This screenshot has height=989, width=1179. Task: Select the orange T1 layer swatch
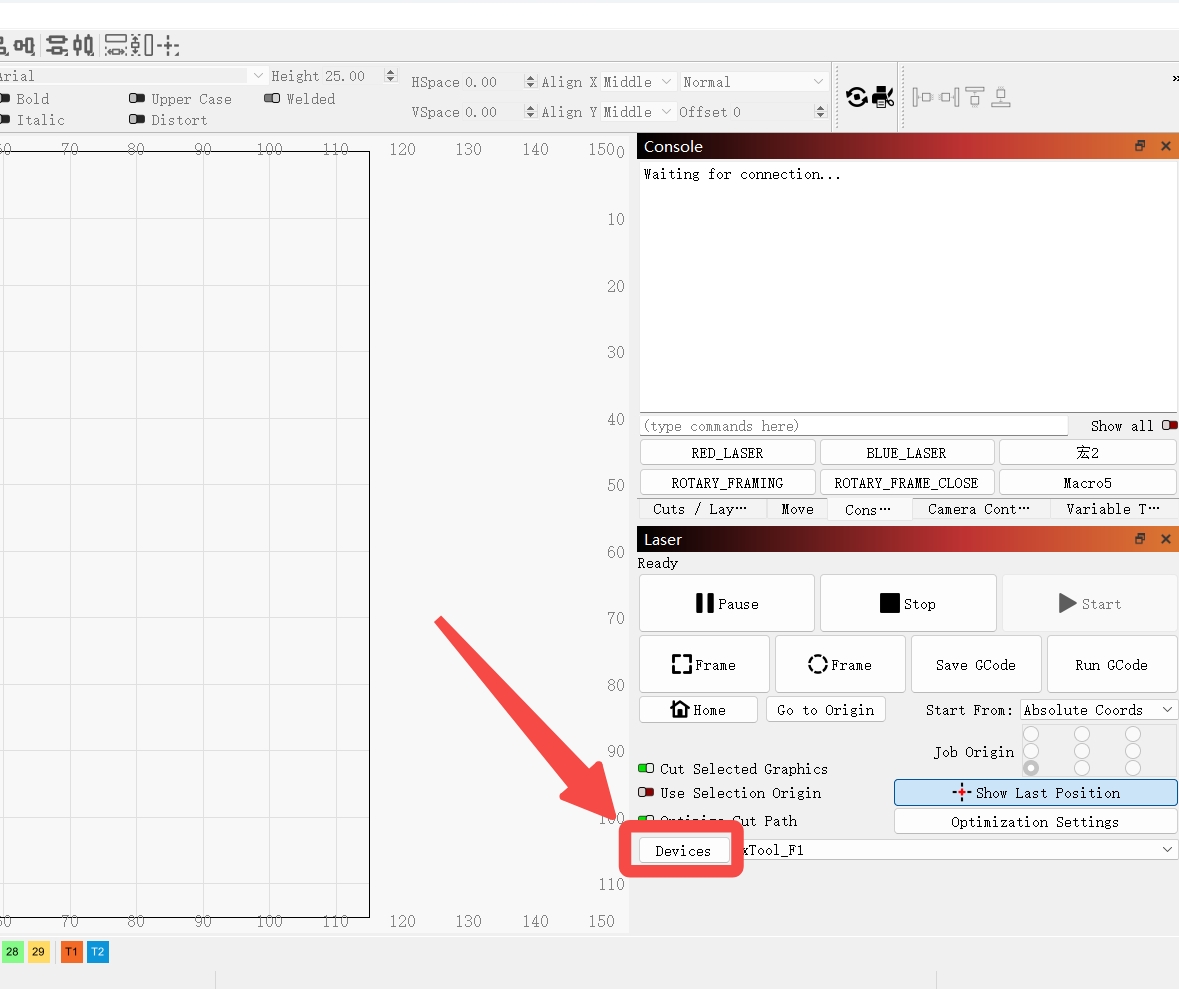point(71,951)
